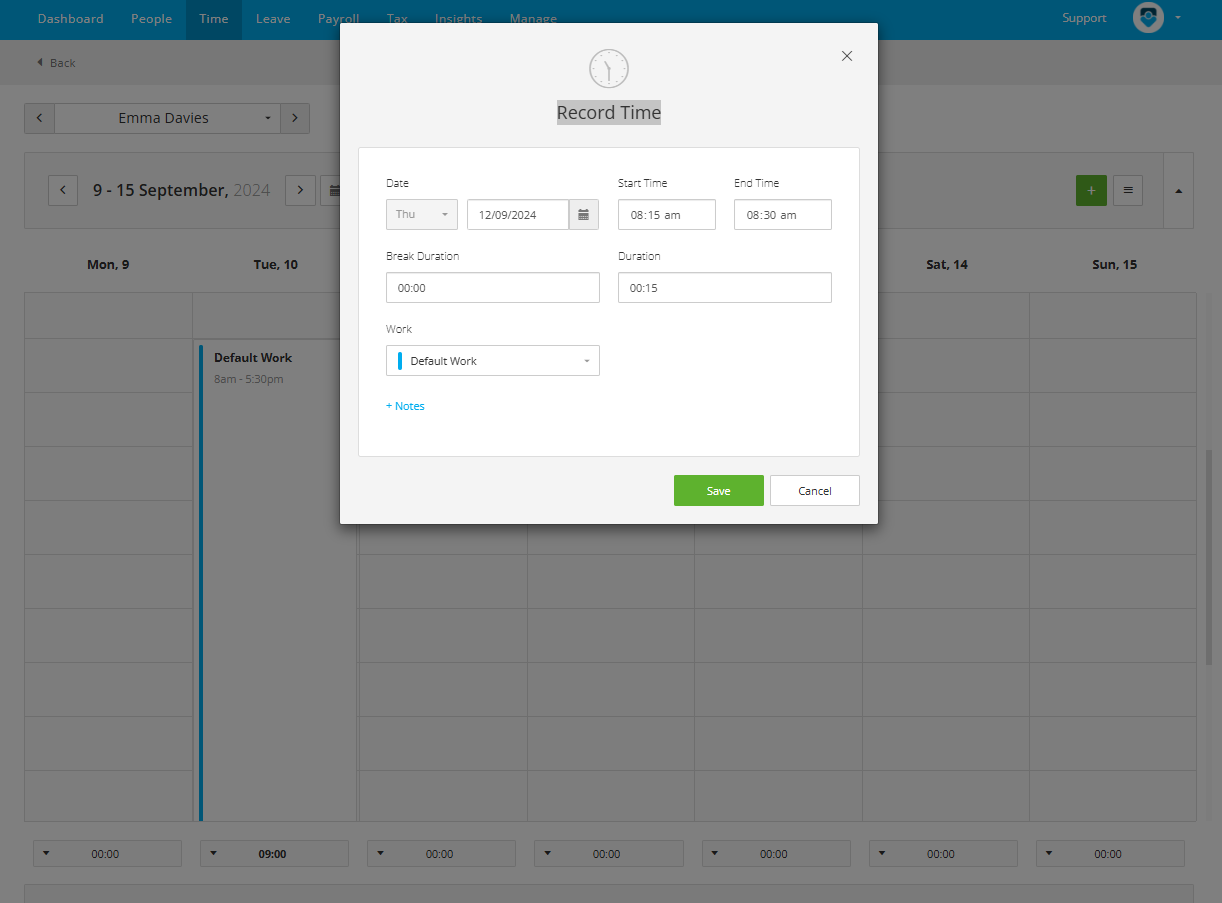Open the timesheet list view icon
1222x903 pixels.
click(1128, 190)
